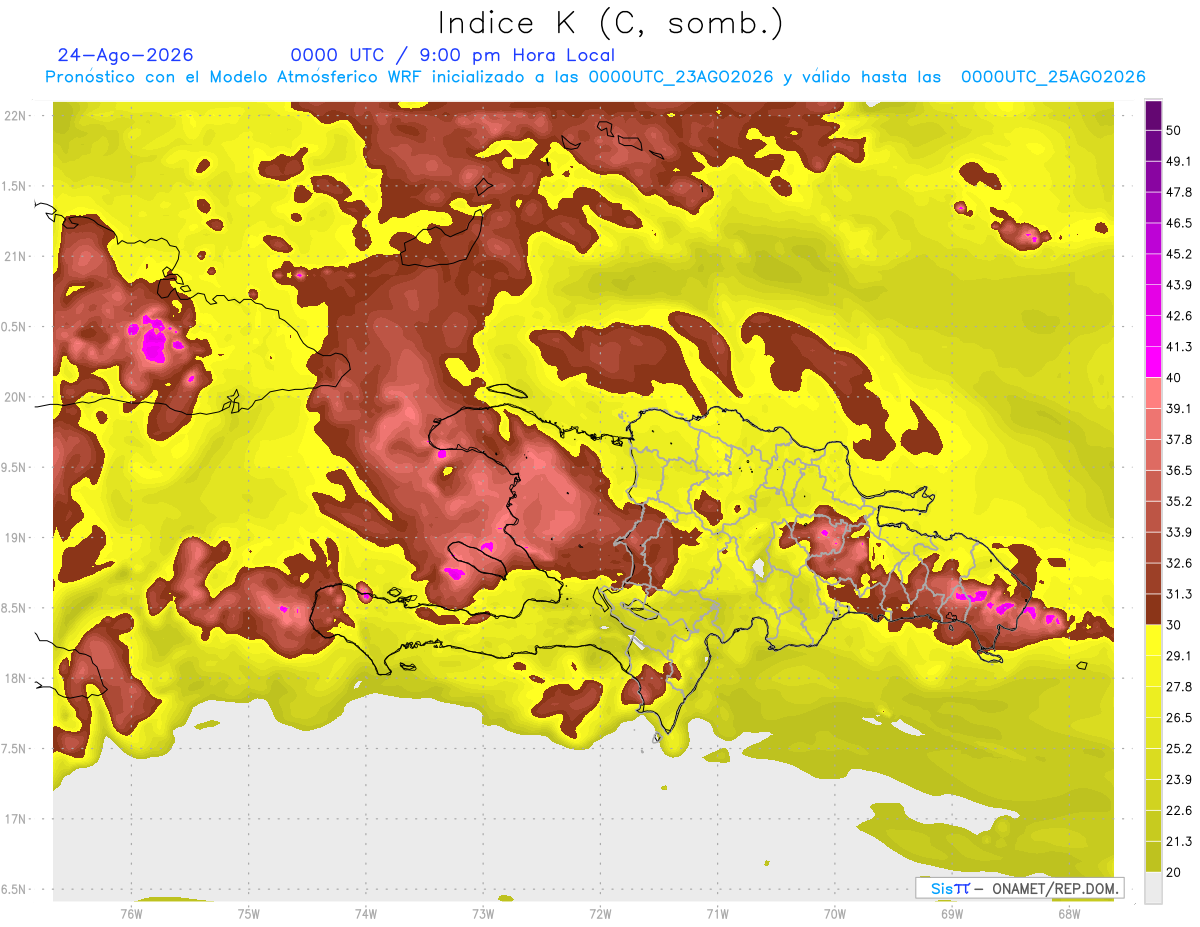This screenshot has height=927, width=1200.
Task: Click the "70W" longitude label
Action: (835, 913)
